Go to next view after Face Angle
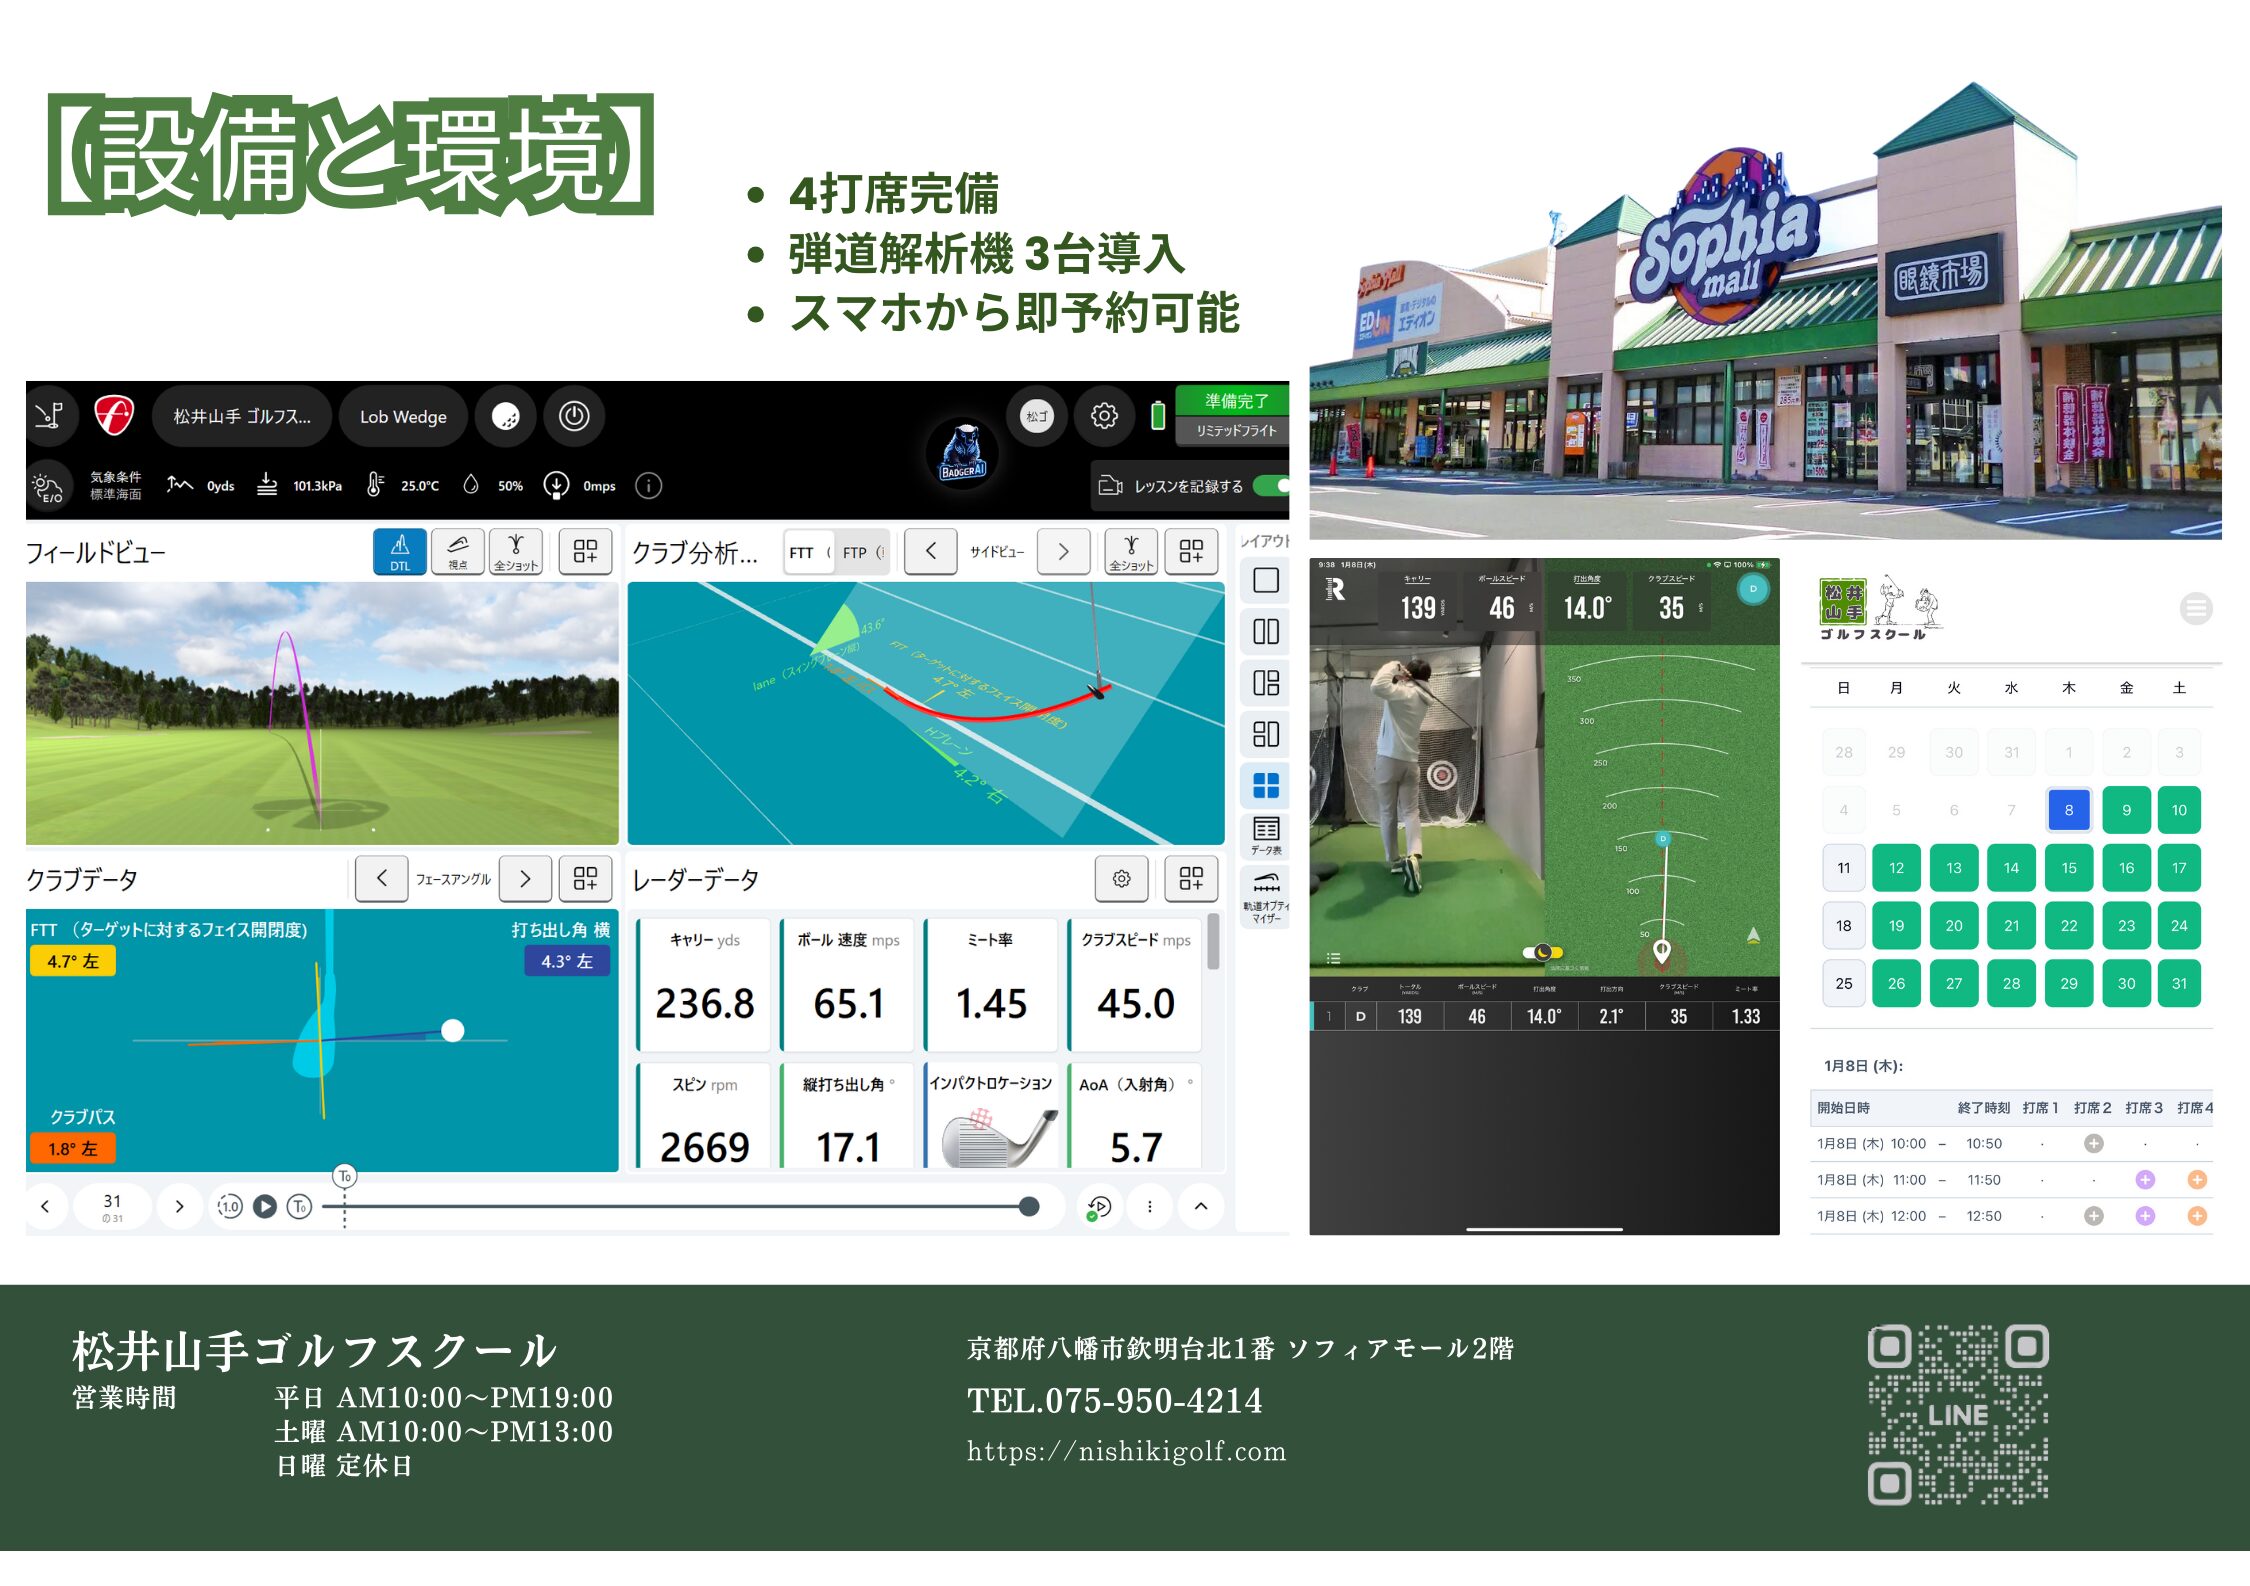The width and height of the screenshot is (2250, 1586). coord(525,878)
